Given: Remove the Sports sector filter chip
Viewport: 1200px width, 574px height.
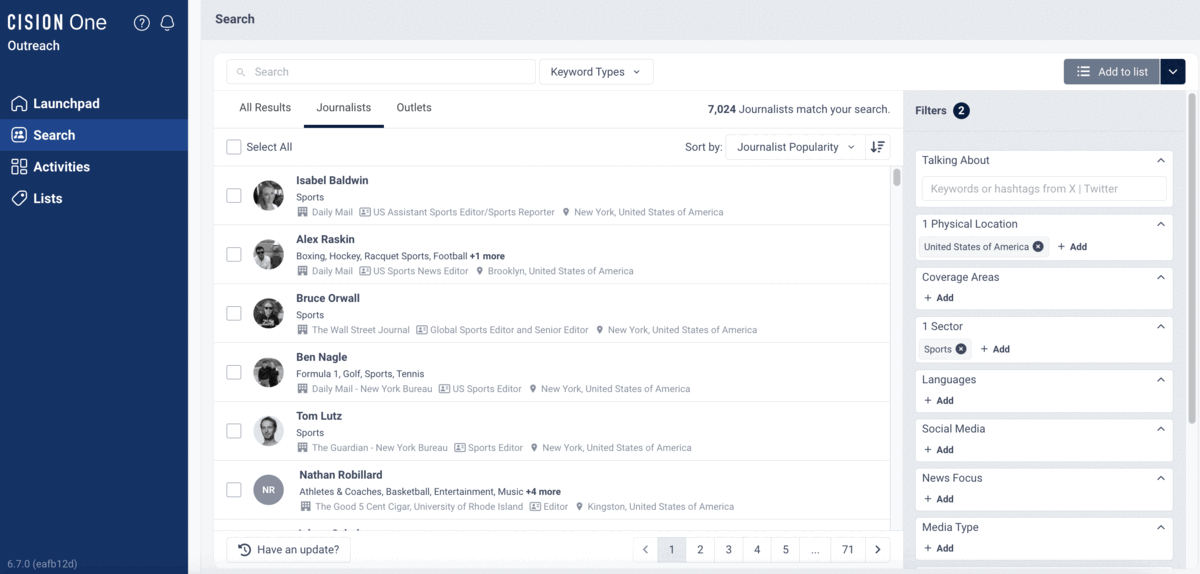Looking at the screenshot, I should click(961, 349).
